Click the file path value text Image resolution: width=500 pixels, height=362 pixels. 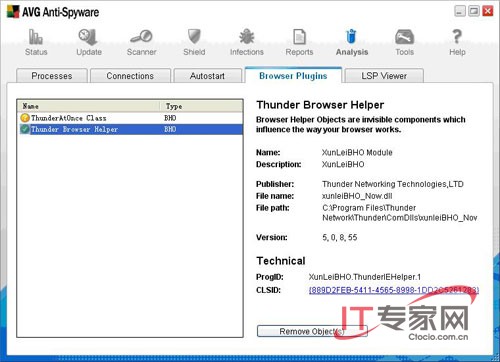(399, 213)
